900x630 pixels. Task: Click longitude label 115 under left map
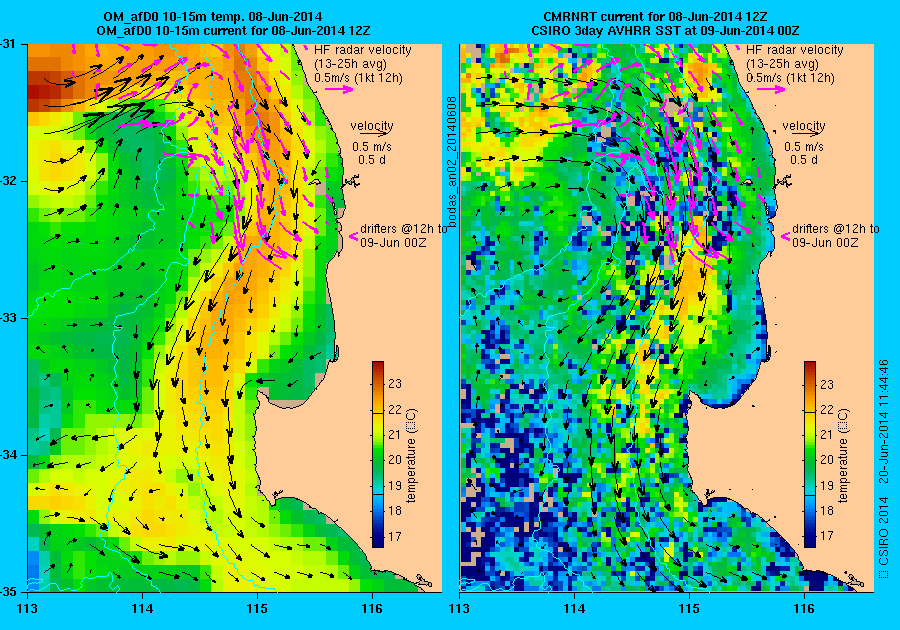click(x=257, y=609)
